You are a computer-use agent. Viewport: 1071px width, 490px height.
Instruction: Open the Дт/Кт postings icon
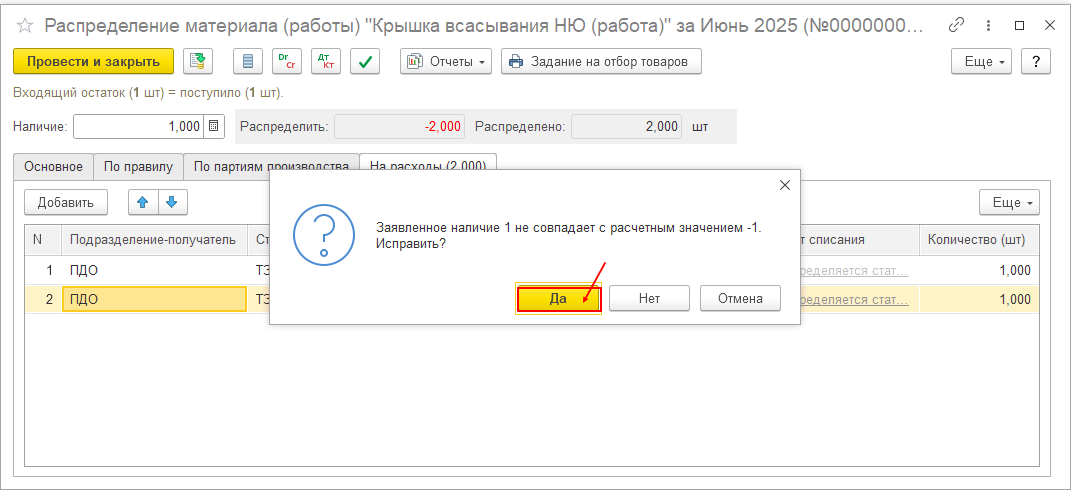(326, 62)
